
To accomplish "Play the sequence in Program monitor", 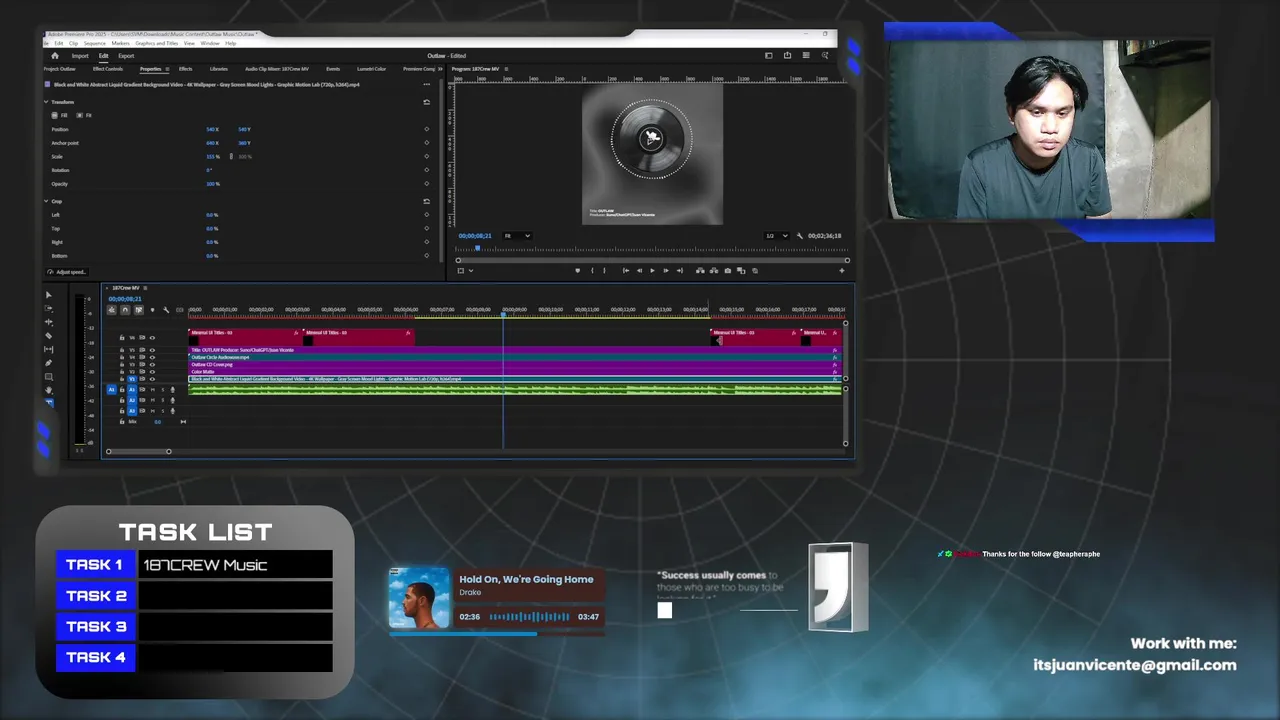I will pyautogui.click(x=652, y=270).
